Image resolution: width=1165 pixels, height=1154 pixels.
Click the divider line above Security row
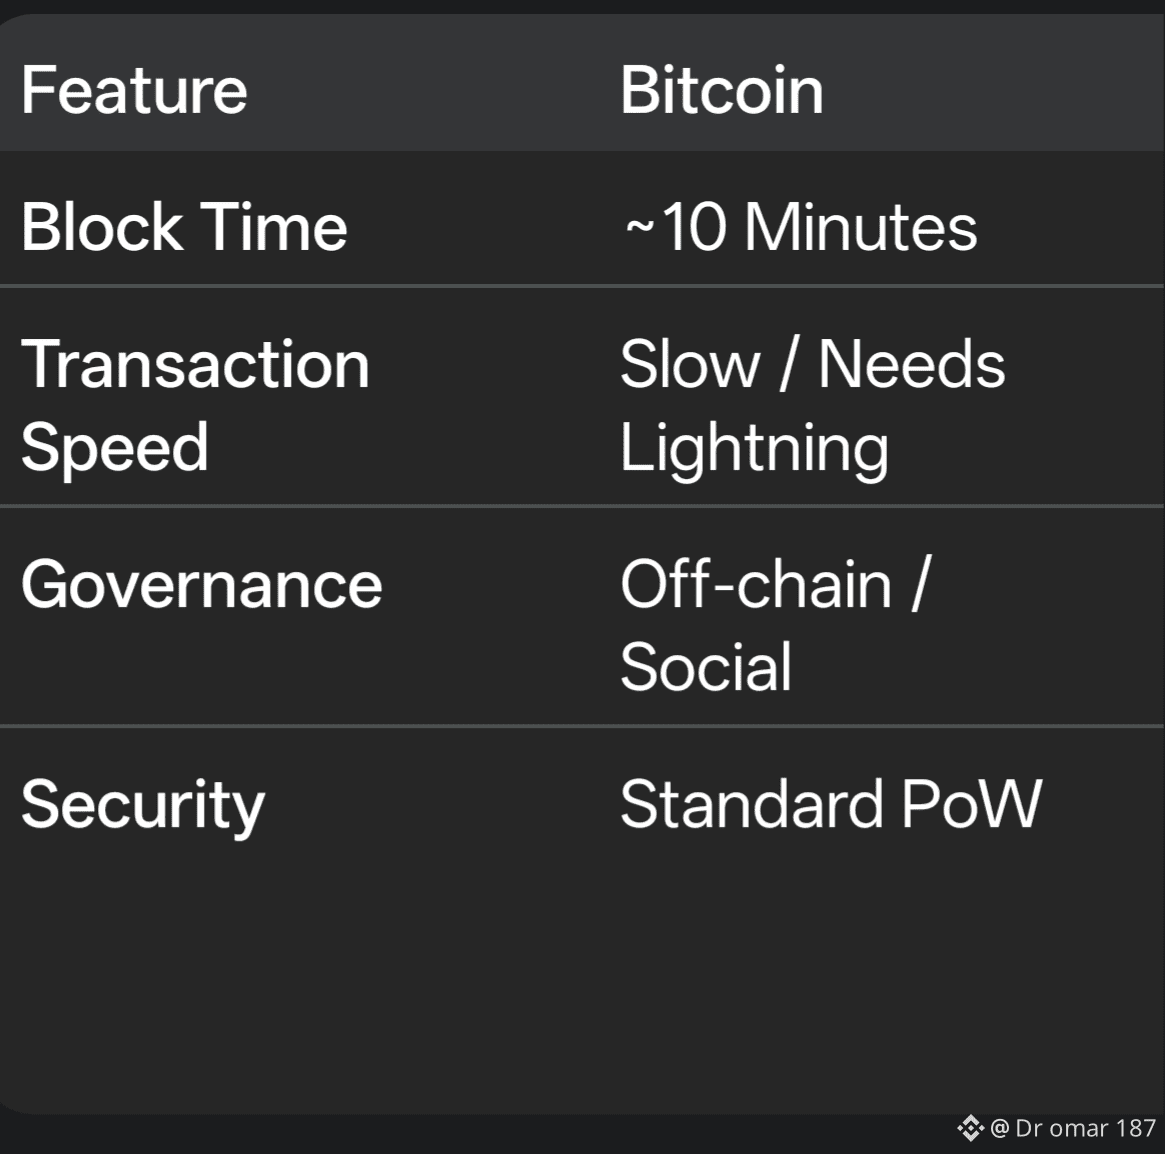point(580,725)
